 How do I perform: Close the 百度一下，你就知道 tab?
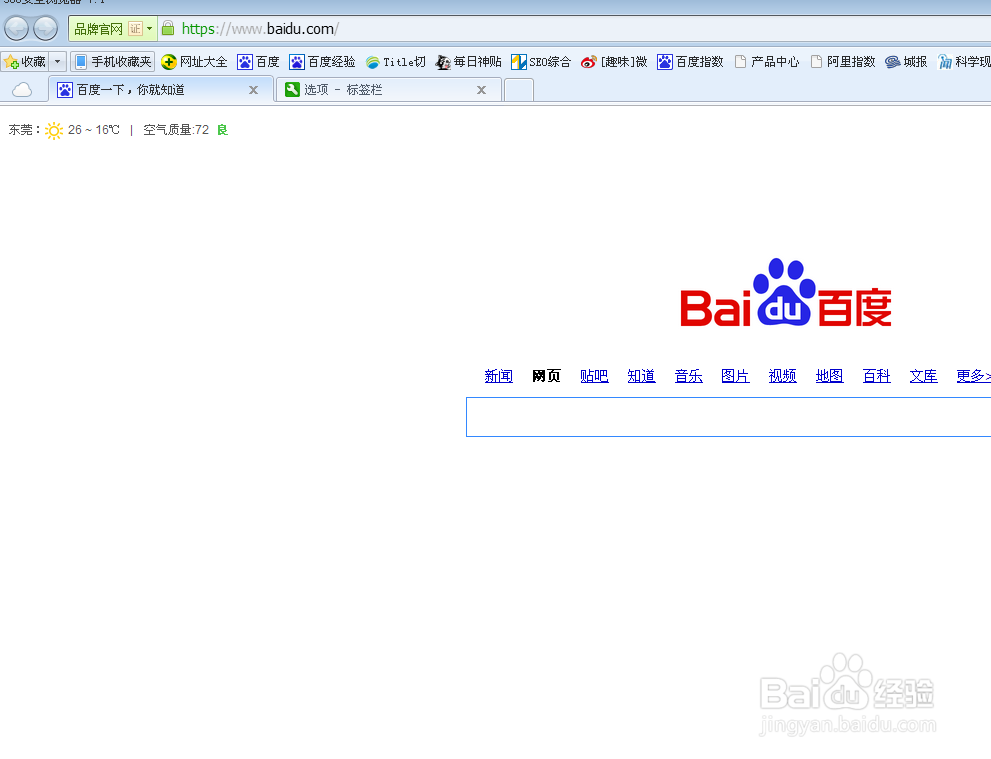pos(253,90)
